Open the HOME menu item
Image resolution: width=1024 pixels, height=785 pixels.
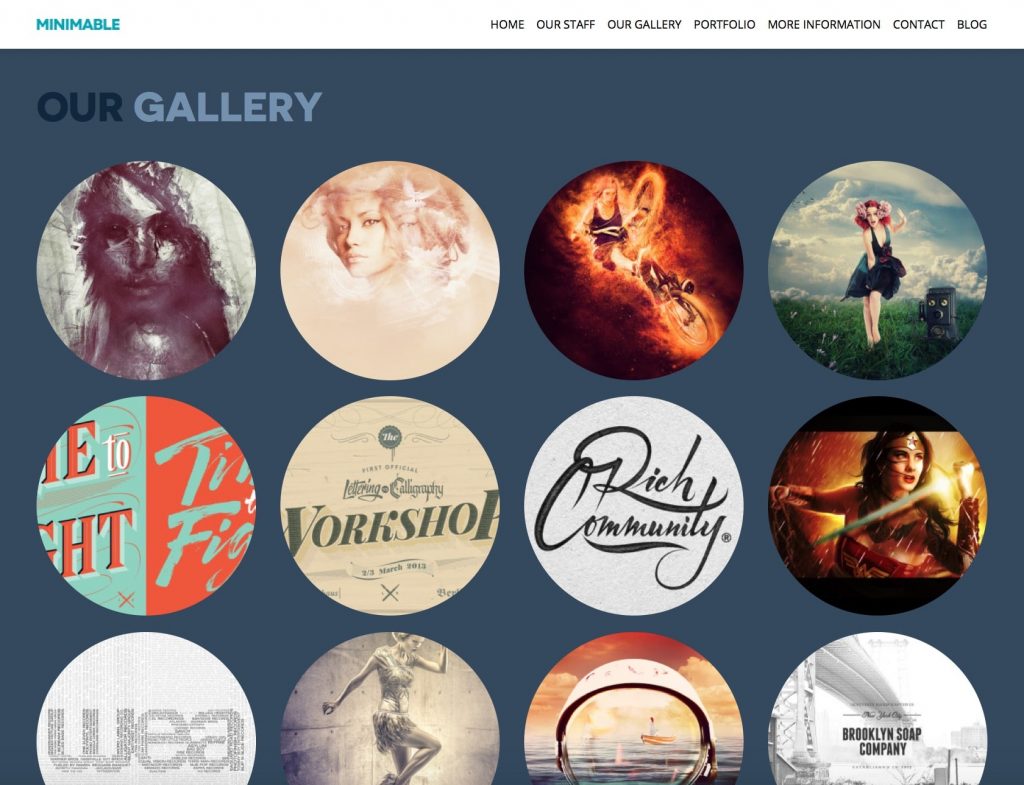pos(507,25)
